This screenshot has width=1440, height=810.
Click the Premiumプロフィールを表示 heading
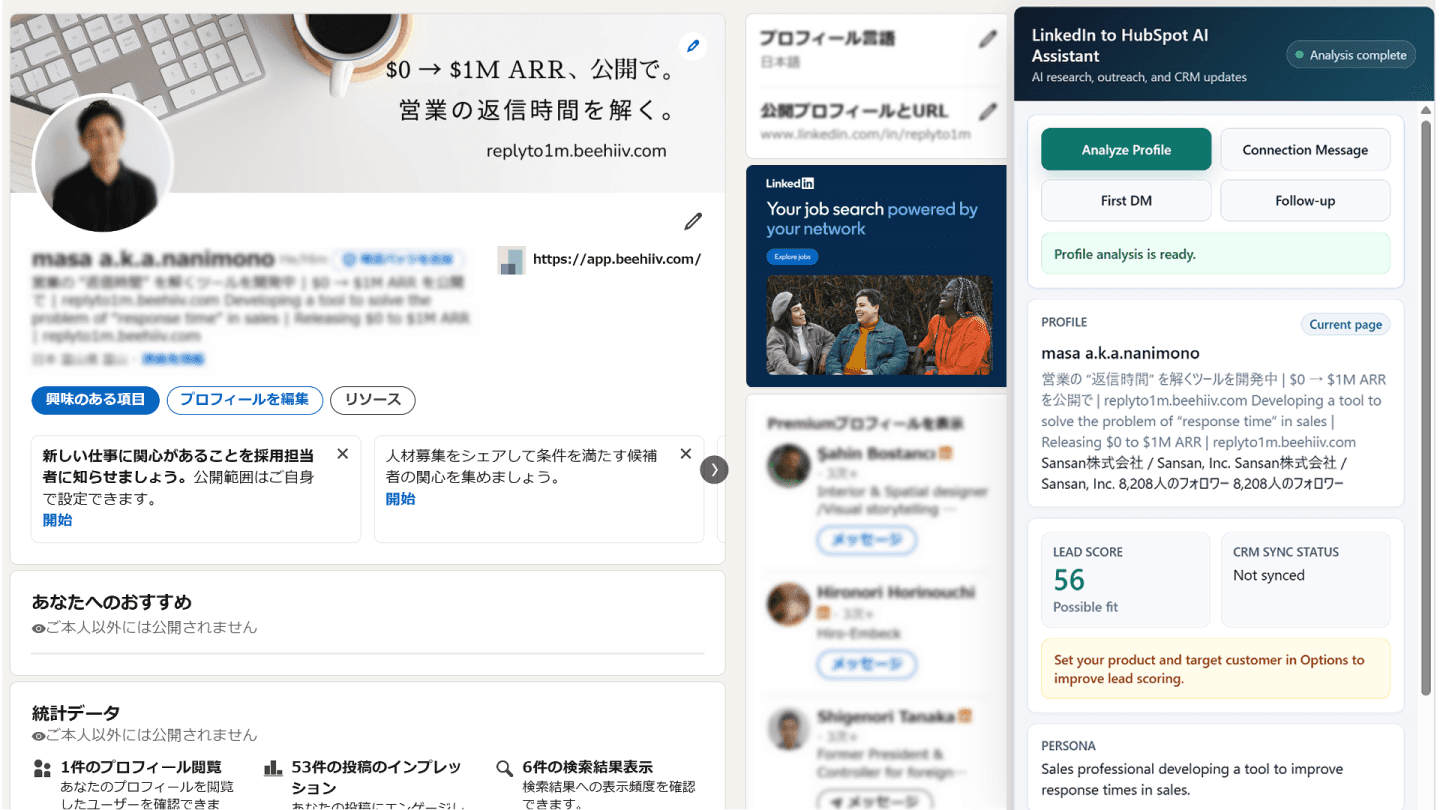pyautogui.click(x=865, y=424)
